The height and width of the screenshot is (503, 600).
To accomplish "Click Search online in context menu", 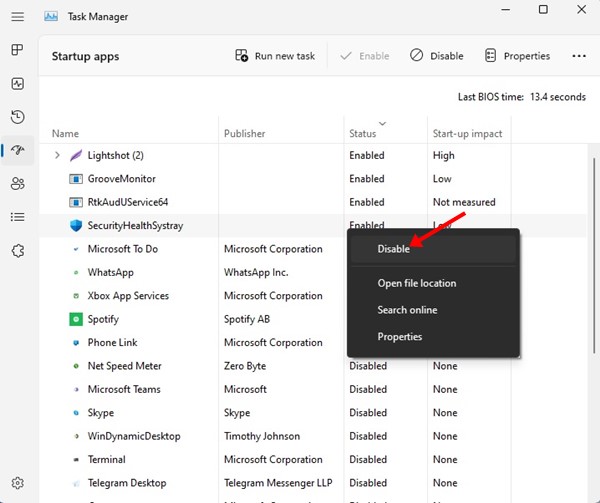I will (x=407, y=310).
